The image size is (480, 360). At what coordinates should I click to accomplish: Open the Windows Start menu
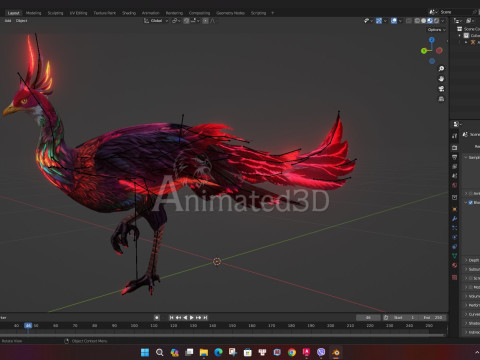click(x=145, y=352)
